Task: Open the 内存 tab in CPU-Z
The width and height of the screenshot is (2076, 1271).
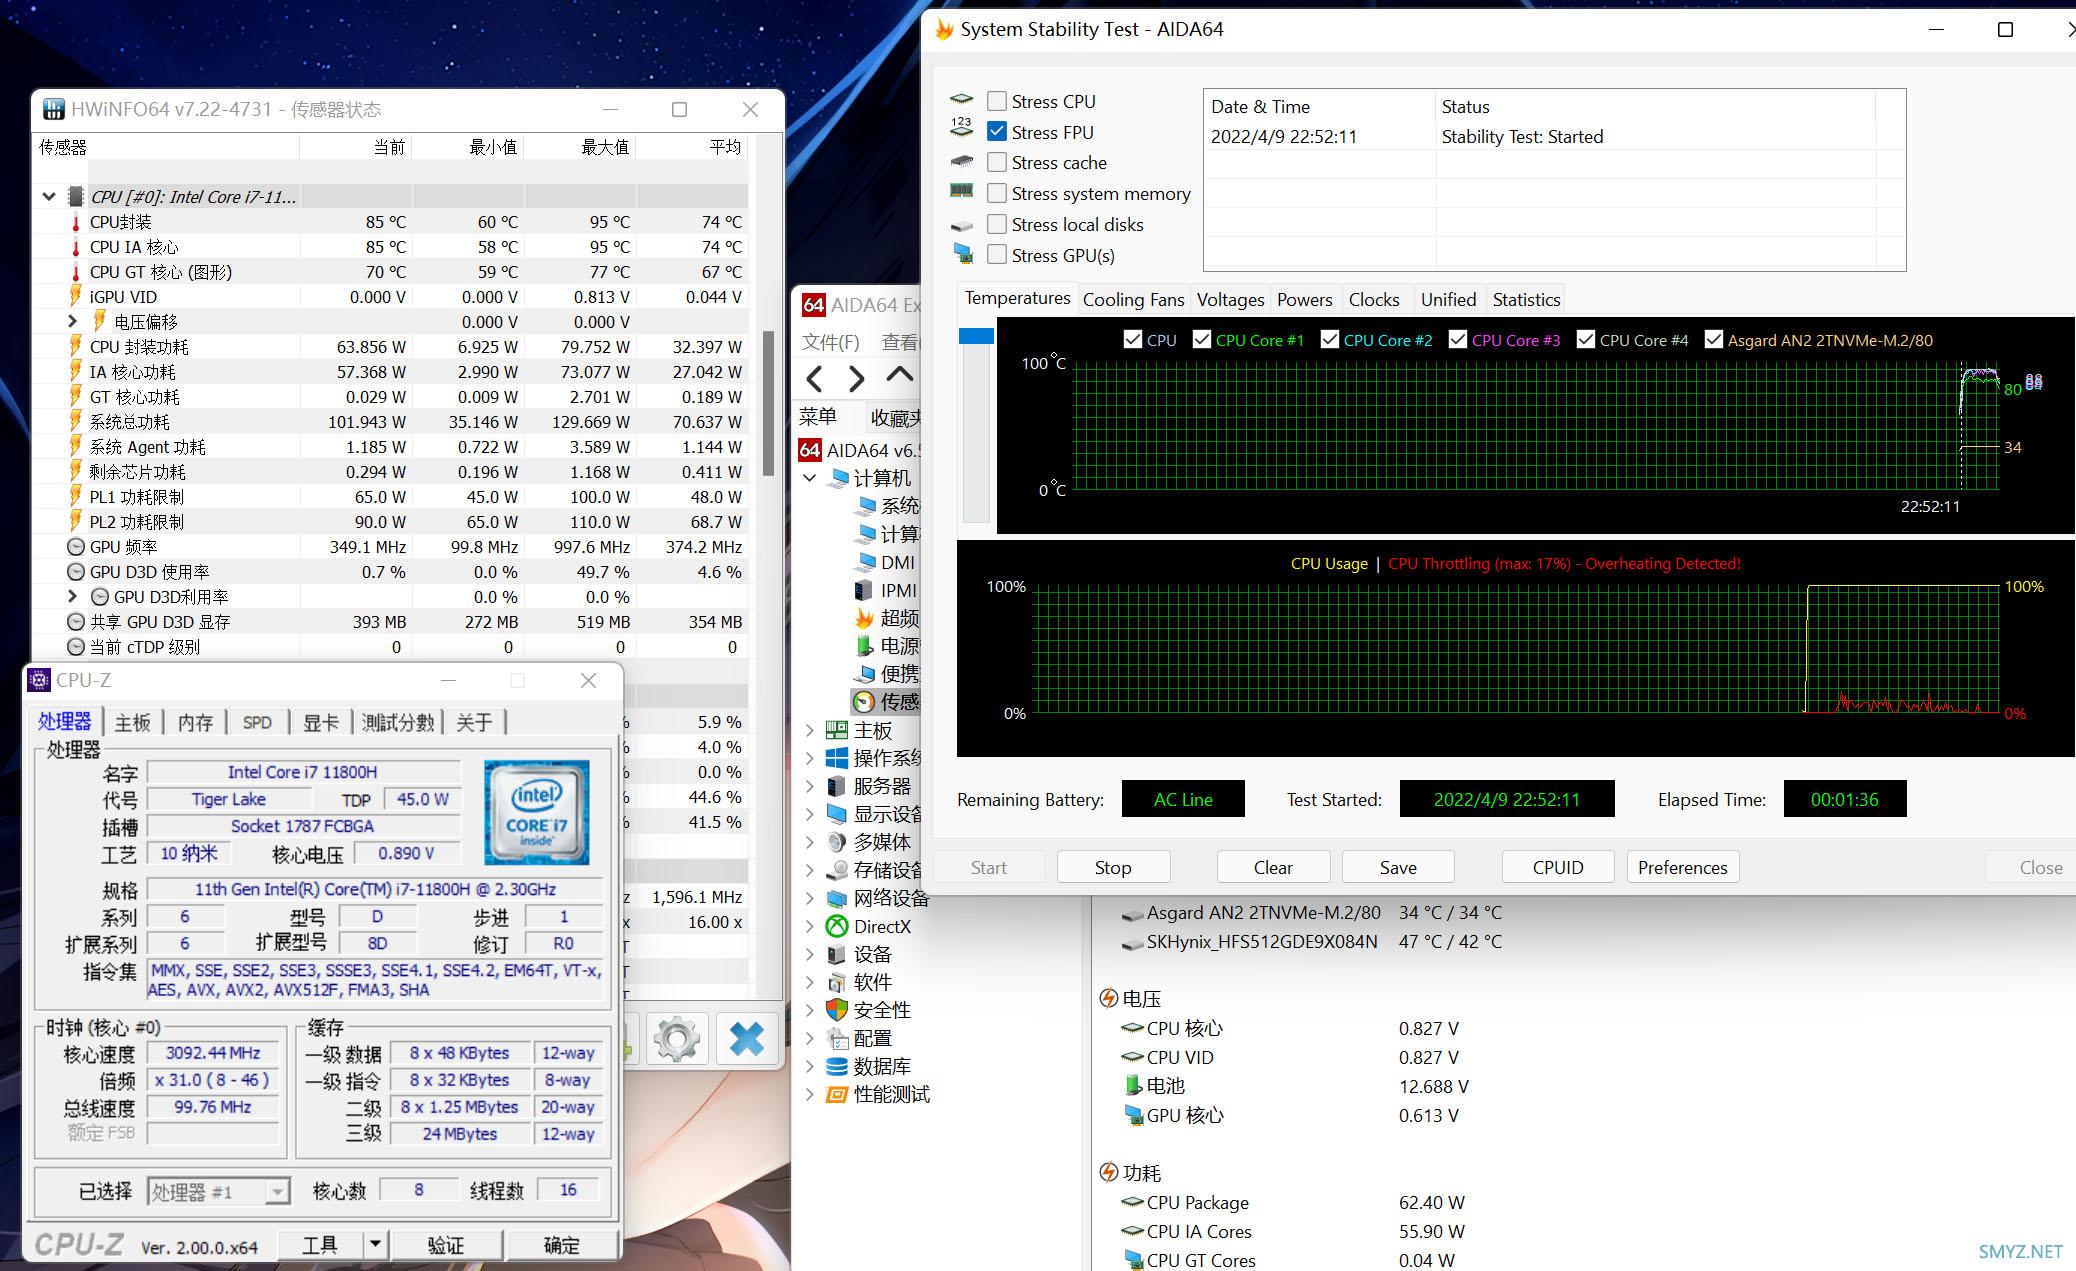Action: pos(195,722)
